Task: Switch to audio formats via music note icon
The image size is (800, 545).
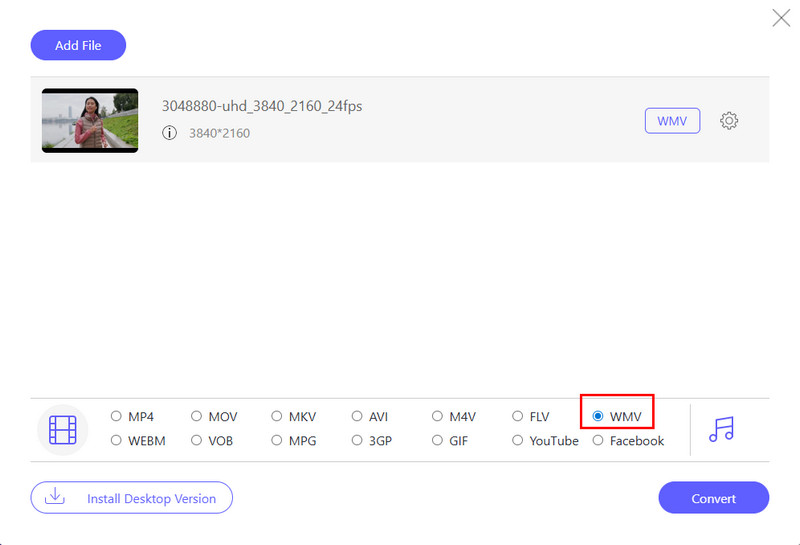Action: coord(720,429)
